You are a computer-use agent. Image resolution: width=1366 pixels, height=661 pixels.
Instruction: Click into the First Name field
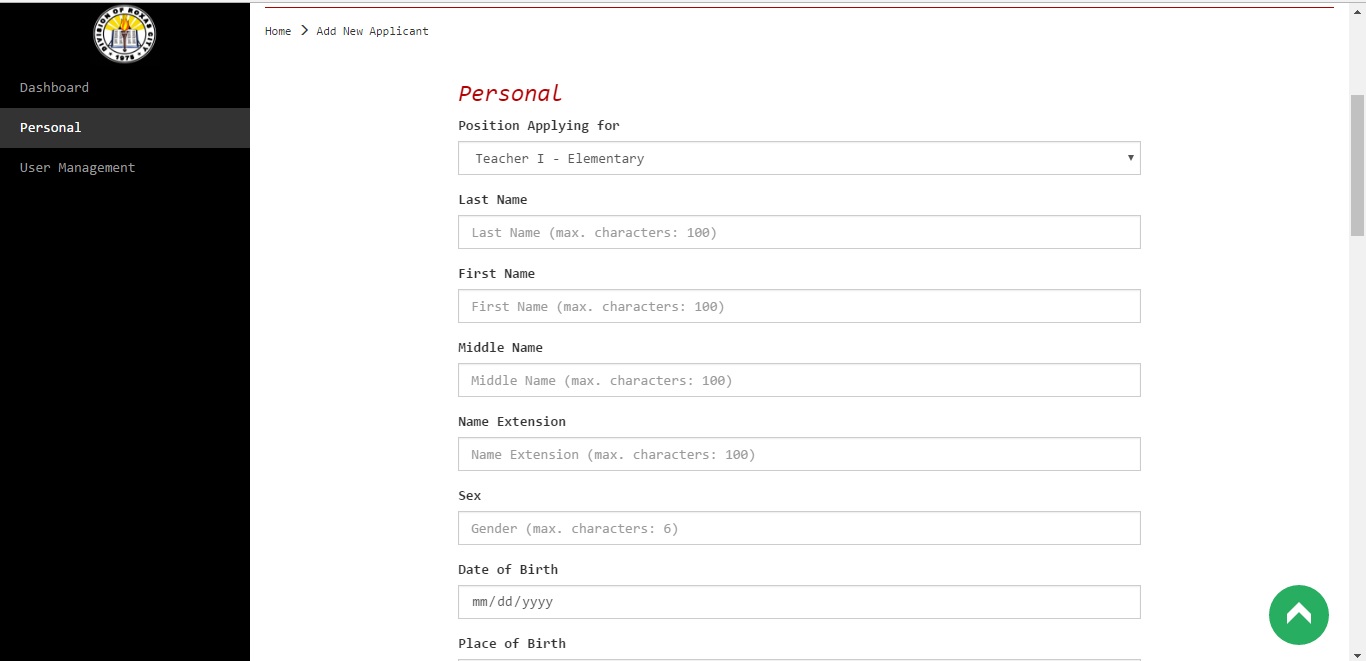pyautogui.click(x=798, y=306)
